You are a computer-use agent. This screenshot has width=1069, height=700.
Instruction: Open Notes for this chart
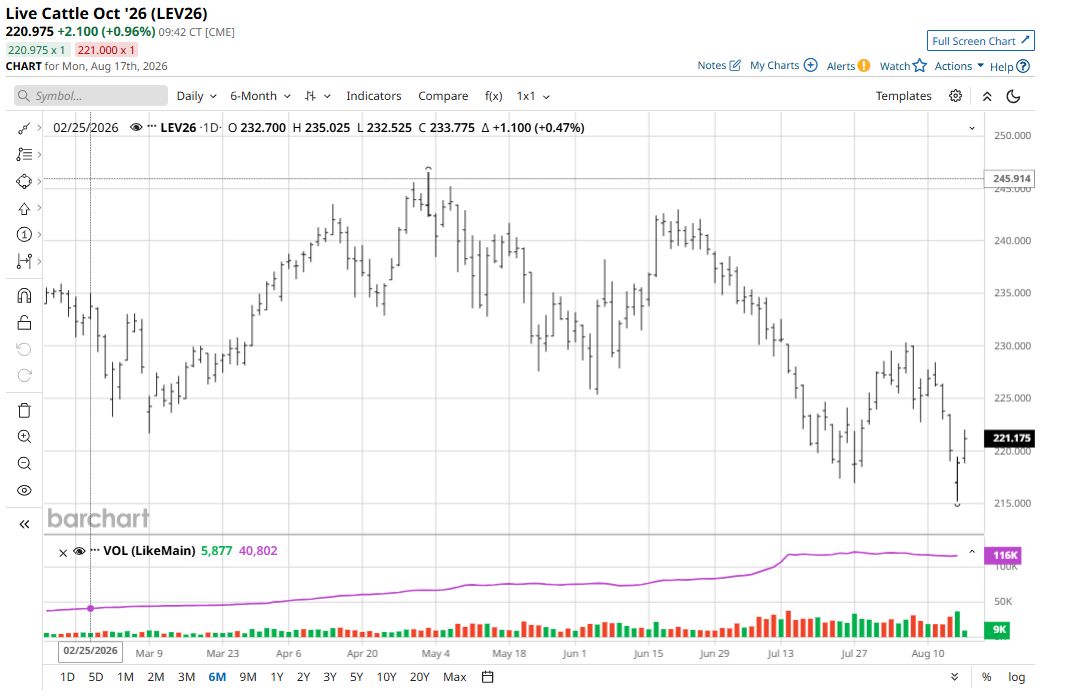719,65
